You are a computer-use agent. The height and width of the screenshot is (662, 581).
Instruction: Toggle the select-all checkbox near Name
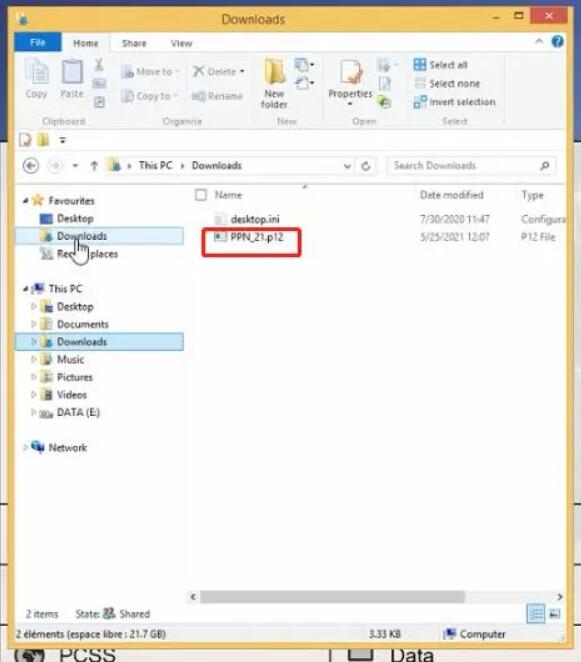click(x=201, y=195)
